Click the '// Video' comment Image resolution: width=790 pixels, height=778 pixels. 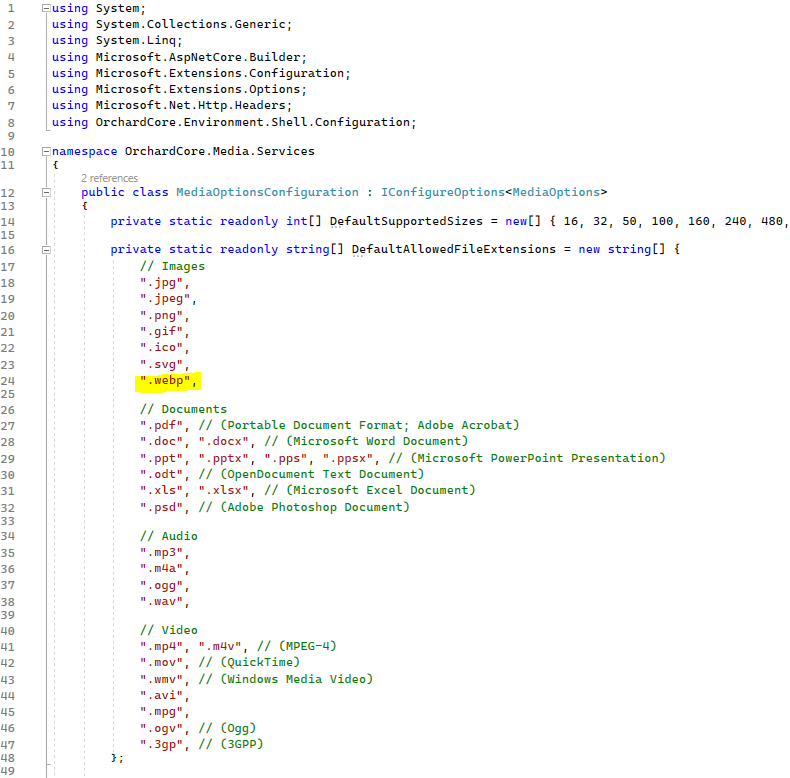click(169, 630)
